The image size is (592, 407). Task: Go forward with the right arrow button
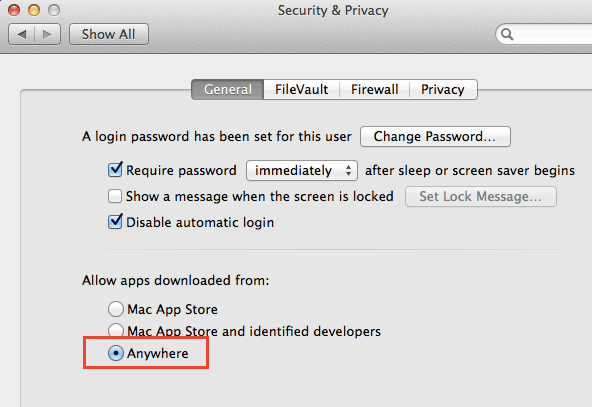click(x=48, y=34)
